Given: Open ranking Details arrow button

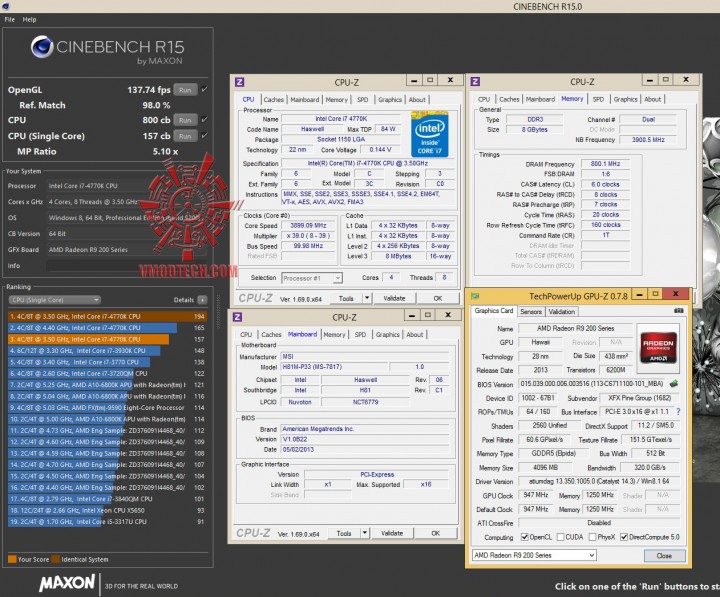Looking at the screenshot, I should click(x=202, y=300).
